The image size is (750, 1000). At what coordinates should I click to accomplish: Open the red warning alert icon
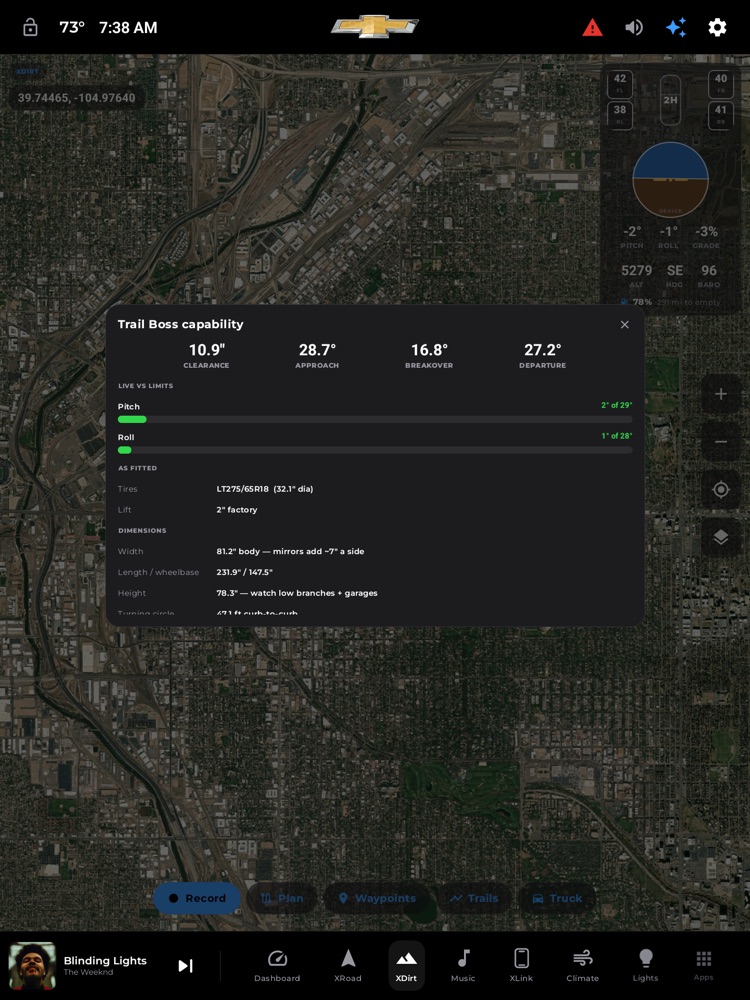click(x=592, y=27)
